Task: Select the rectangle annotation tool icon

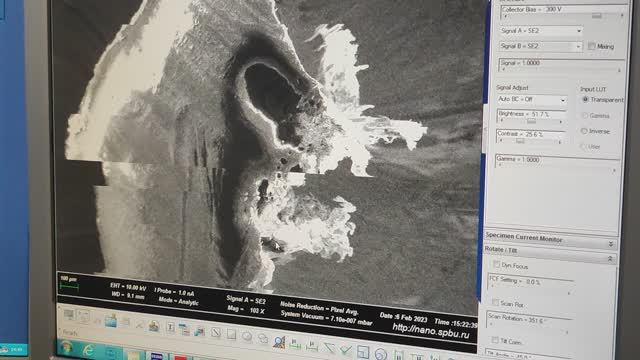Action: pyautogui.click(x=231, y=335)
